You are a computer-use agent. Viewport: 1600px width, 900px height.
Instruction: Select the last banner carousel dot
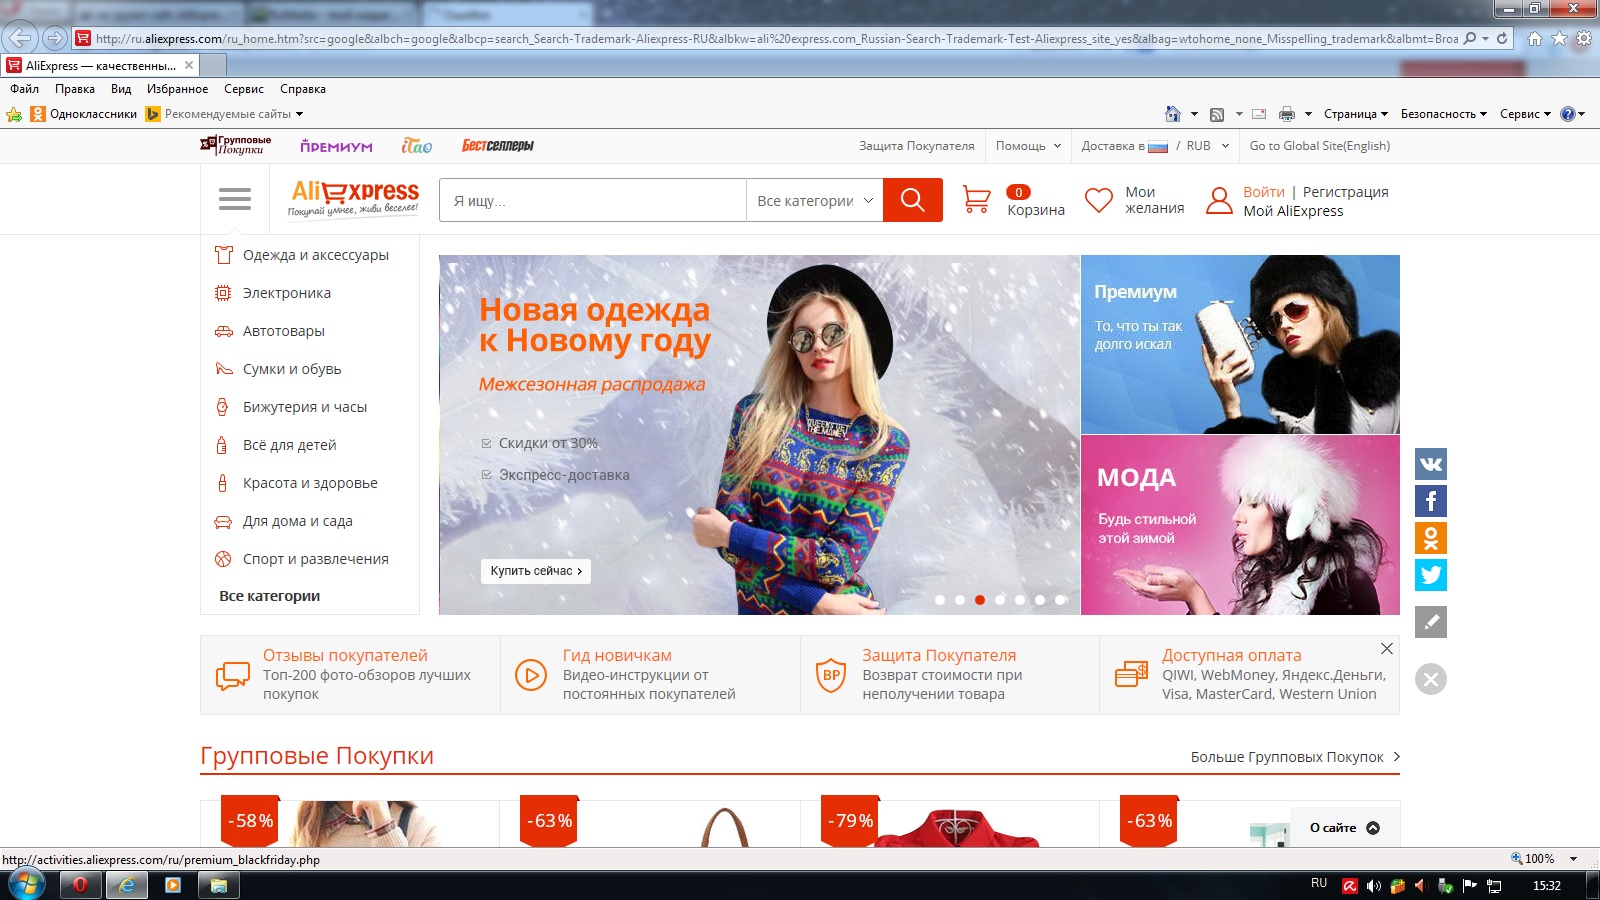(x=1060, y=600)
